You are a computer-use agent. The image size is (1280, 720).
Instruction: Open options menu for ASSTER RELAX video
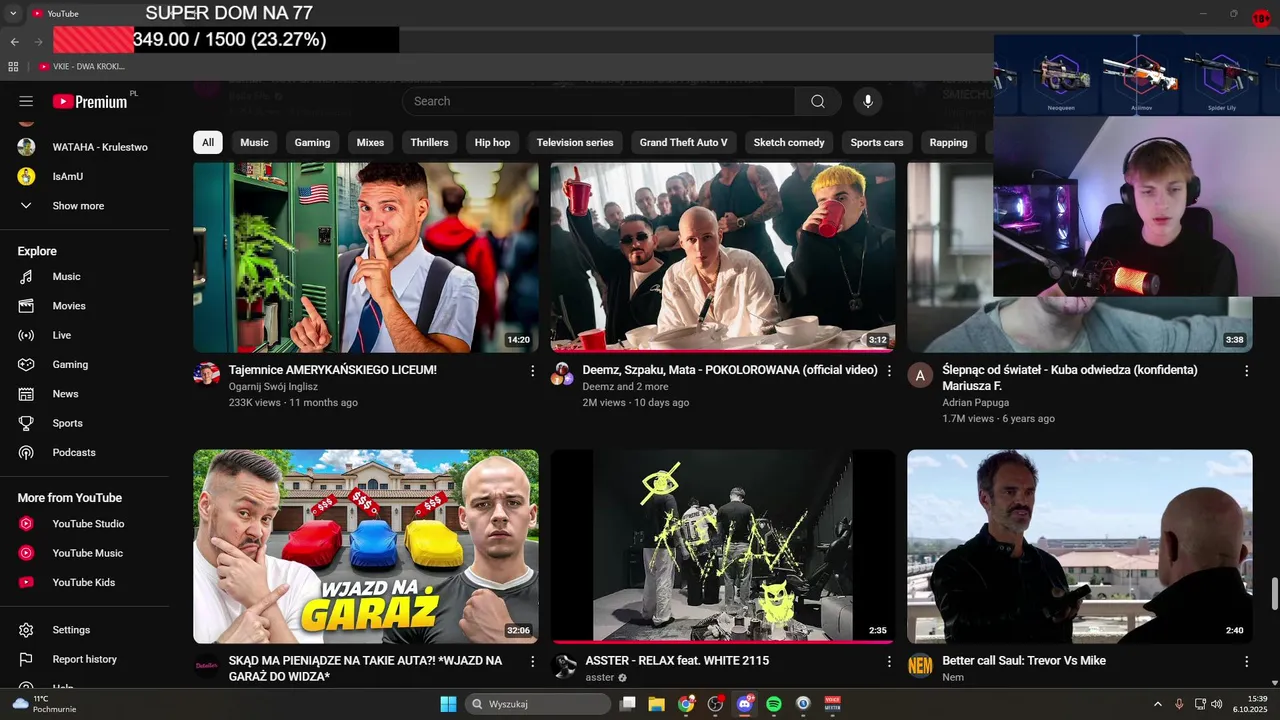[889, 662]
